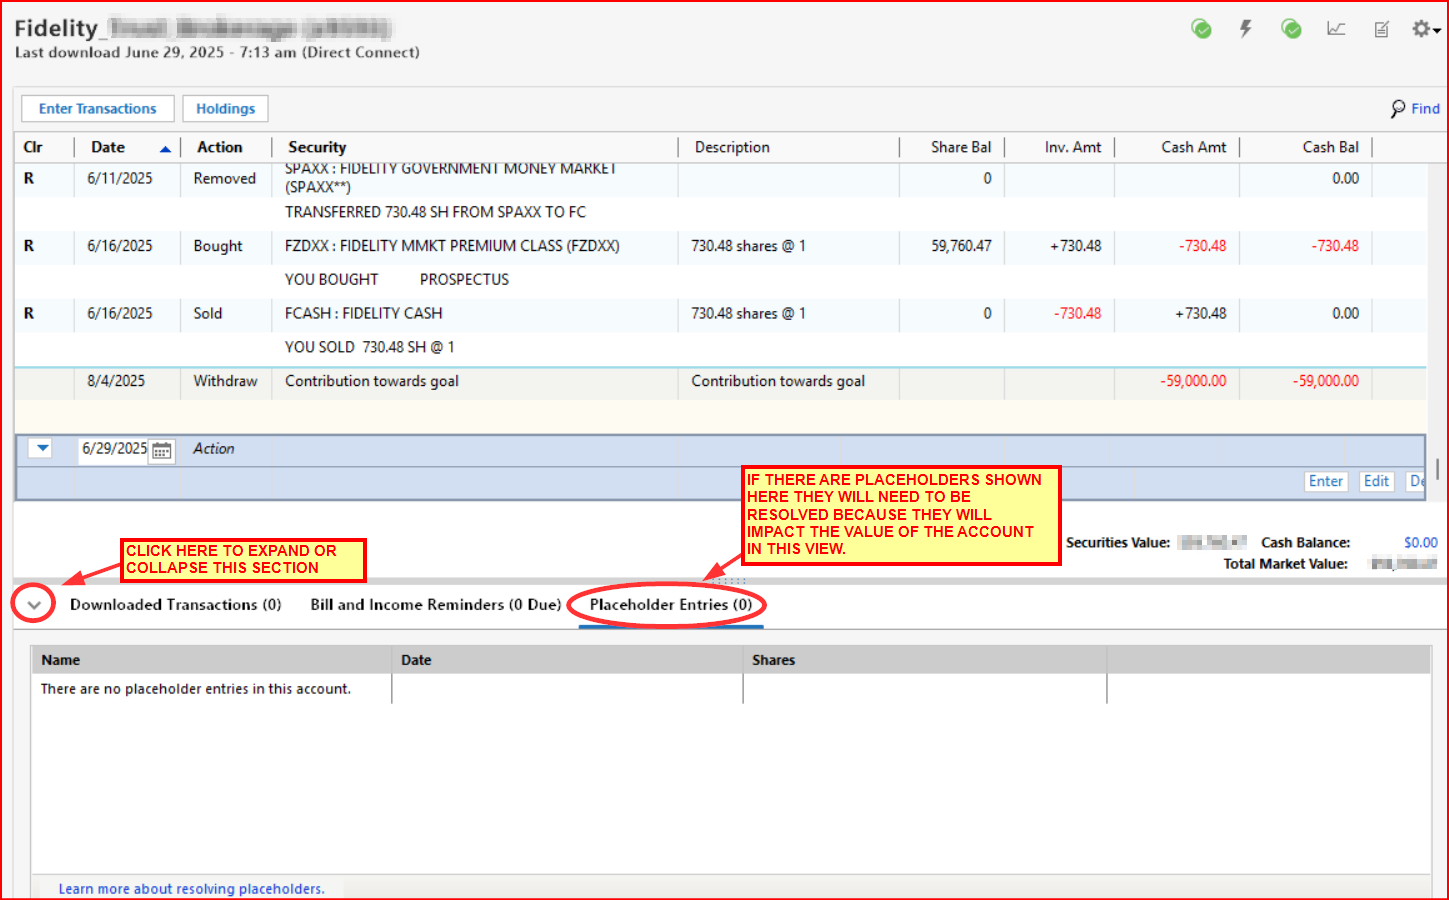This screenshot has height=900, width=1449.
Task: Click FCASH : FIDELITY CASH security name
Action: point(363,314)
